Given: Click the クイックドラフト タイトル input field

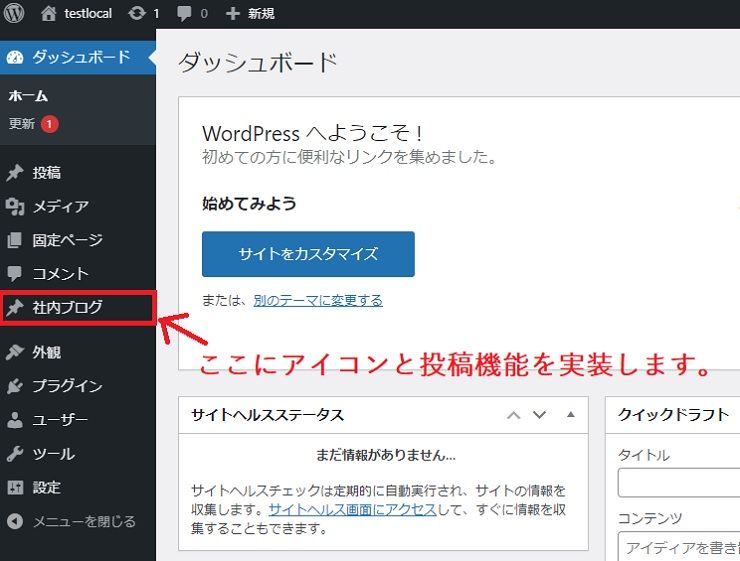Looking at the screenshot, I should 679,483.
